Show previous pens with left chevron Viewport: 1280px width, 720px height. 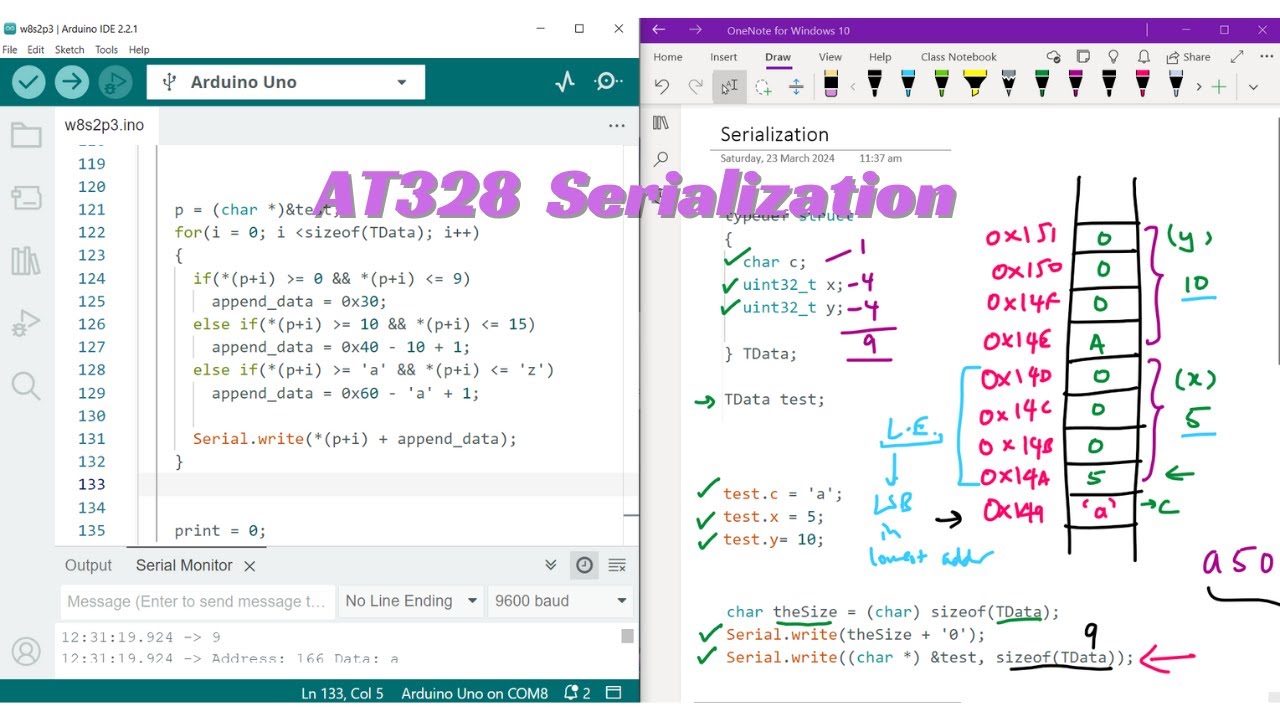853,87
